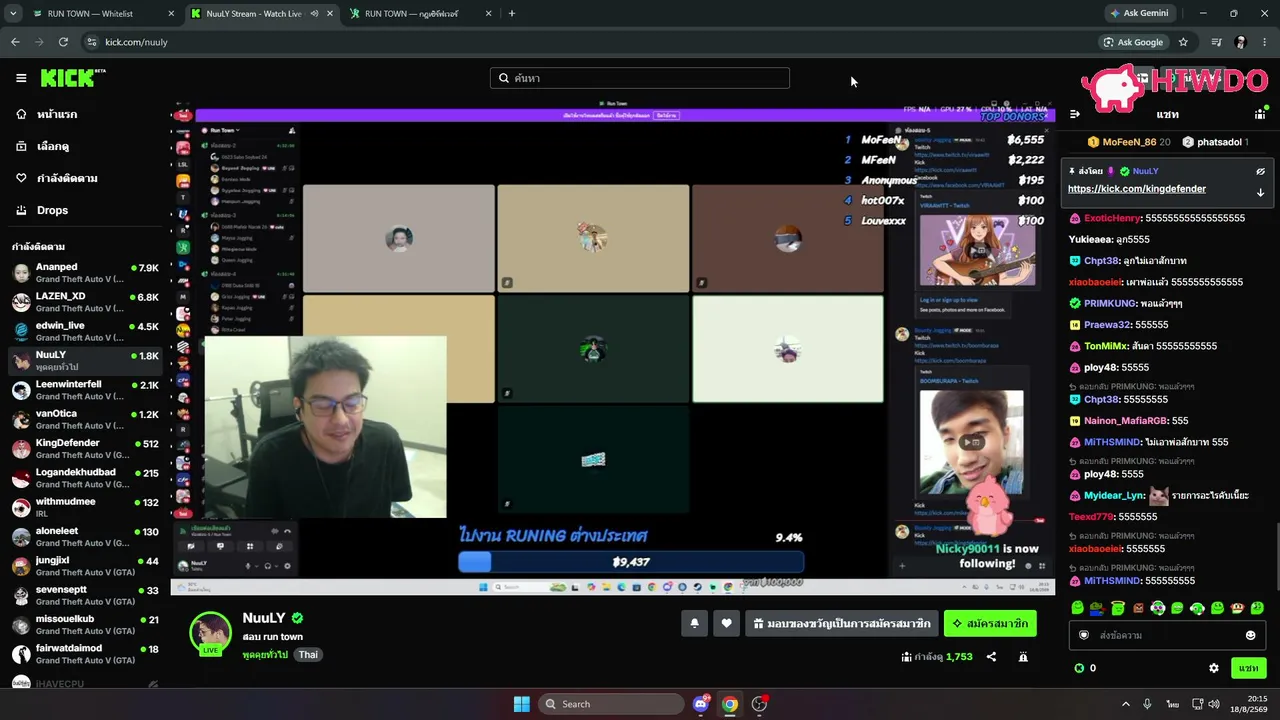The image size is (1280, 720).
Task: Open withmudmee's channel in the sidebar
Action: point(84,507)
